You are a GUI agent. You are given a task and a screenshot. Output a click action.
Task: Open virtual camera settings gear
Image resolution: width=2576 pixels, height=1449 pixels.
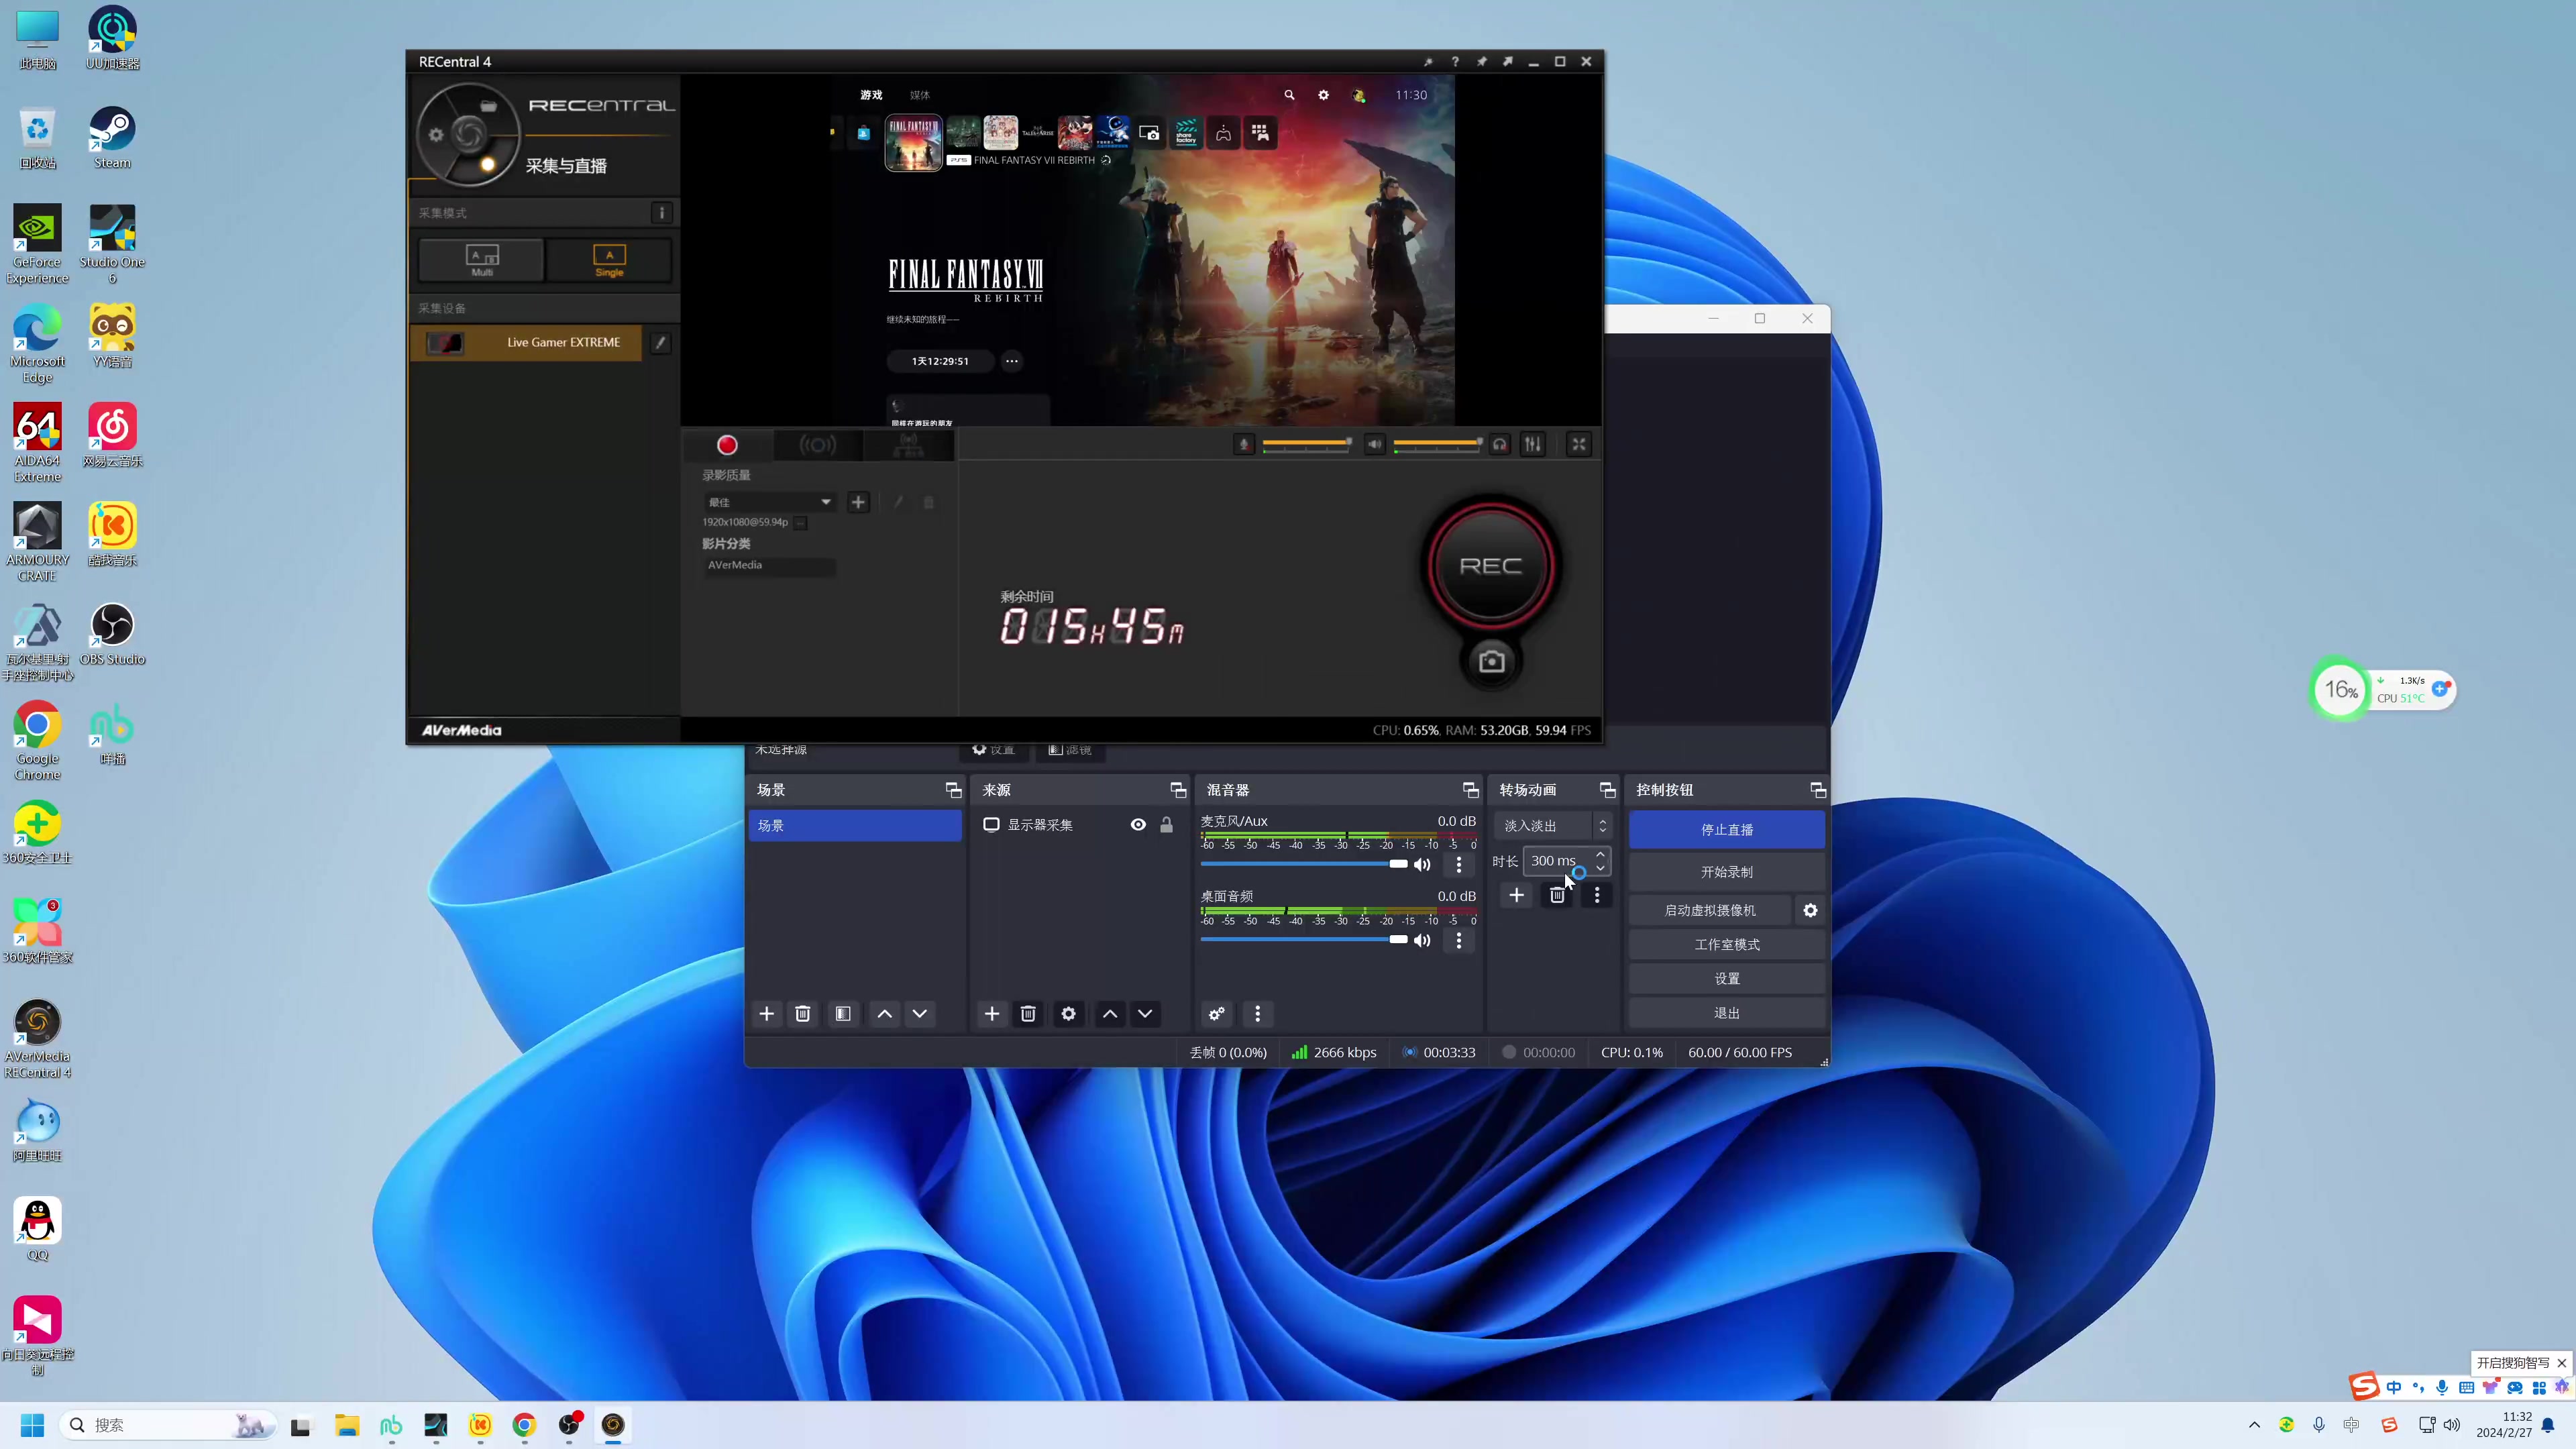tap(1810, 910)
